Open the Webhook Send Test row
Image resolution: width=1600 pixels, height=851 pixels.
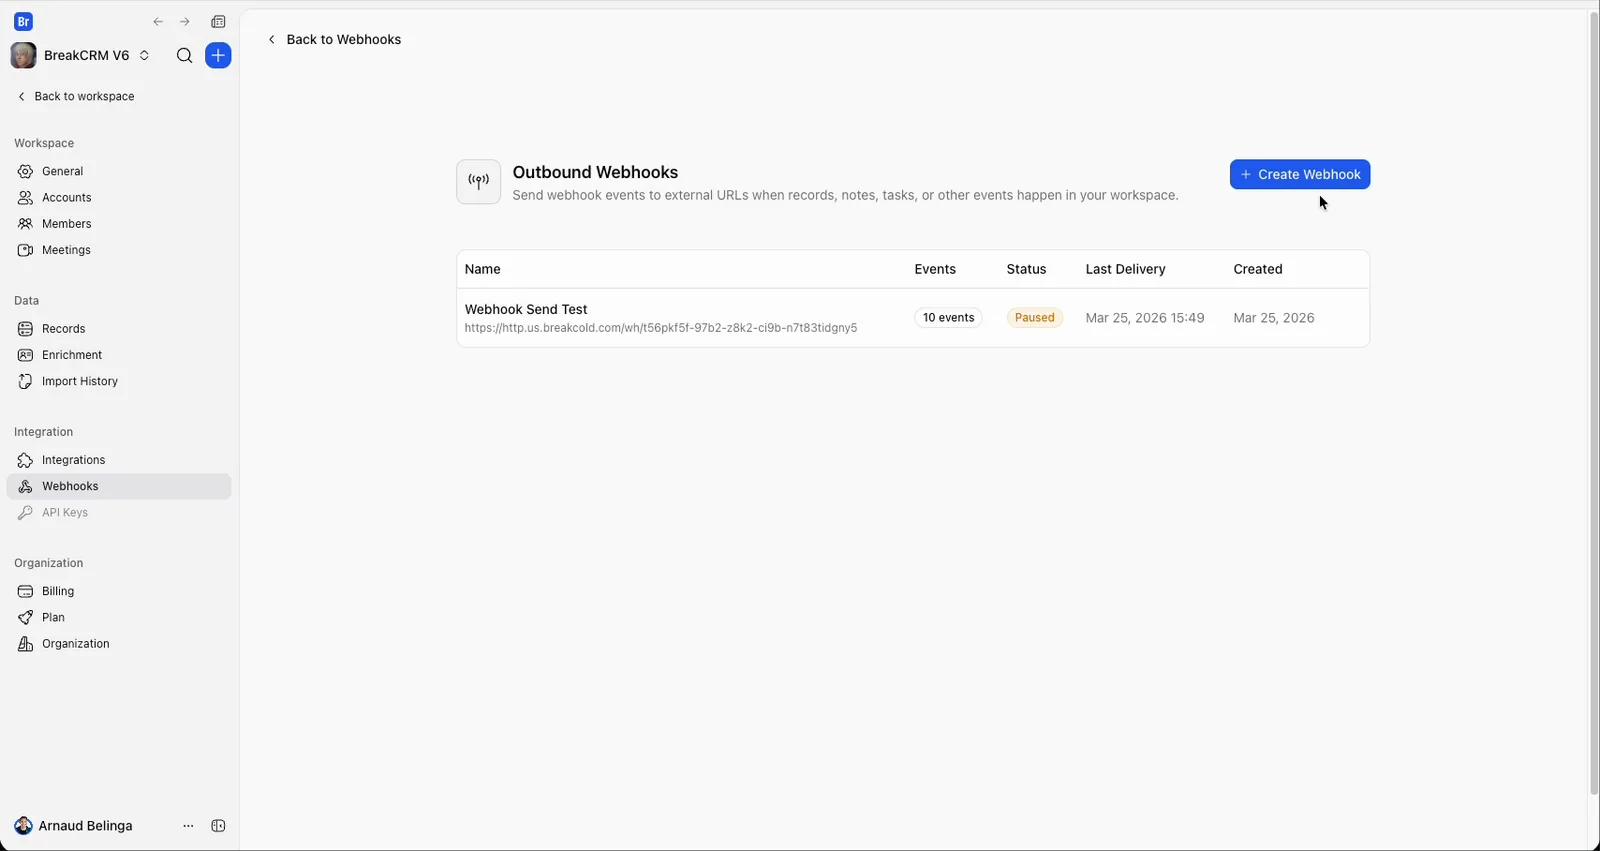click(913, 318)
